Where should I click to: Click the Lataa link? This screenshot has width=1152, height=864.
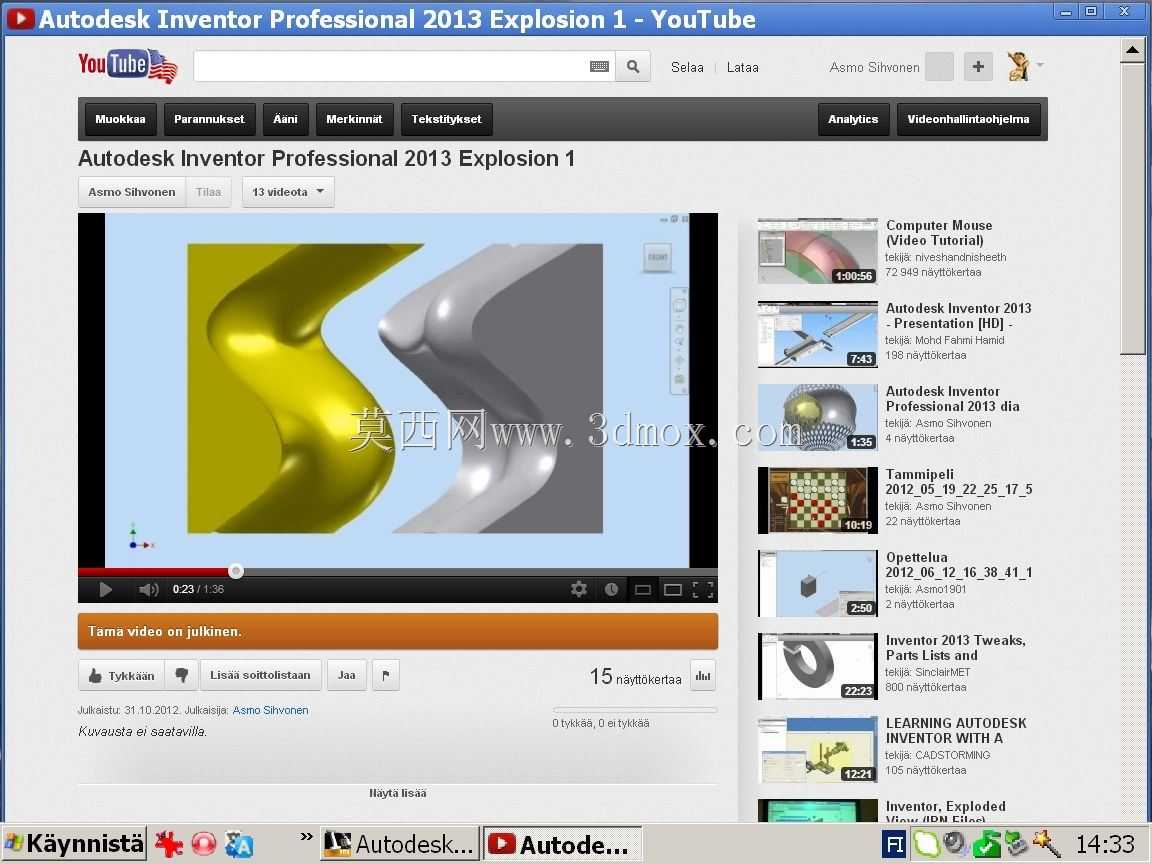coord(743,67)
